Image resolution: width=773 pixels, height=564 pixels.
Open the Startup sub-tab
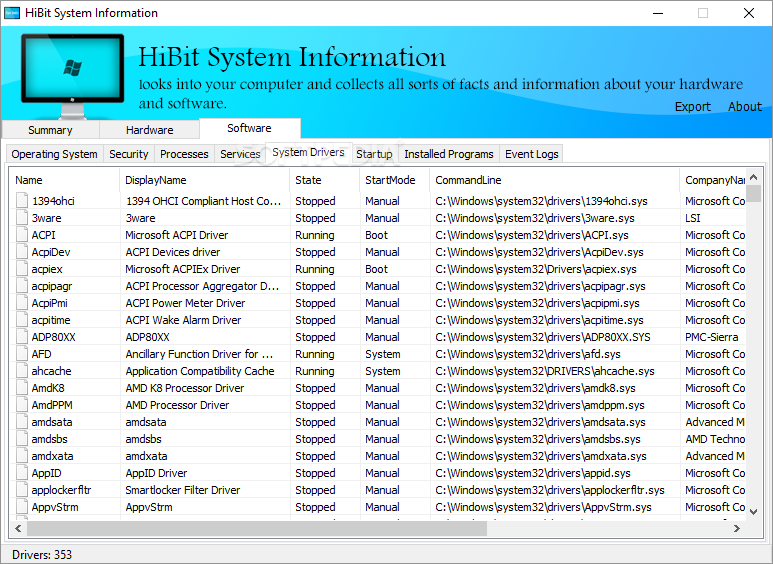click(374, 154)
